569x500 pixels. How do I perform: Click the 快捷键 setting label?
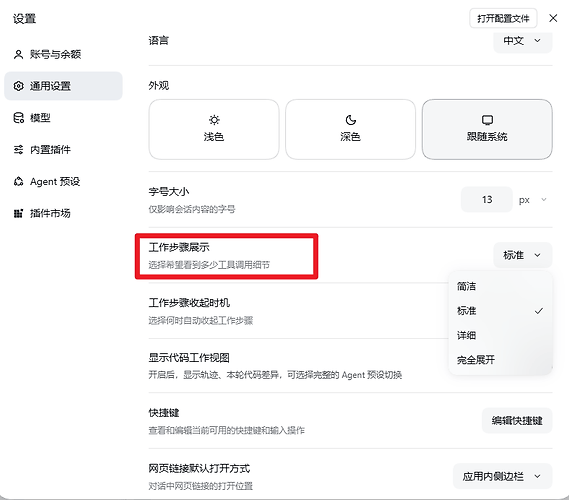click(164, 413)
